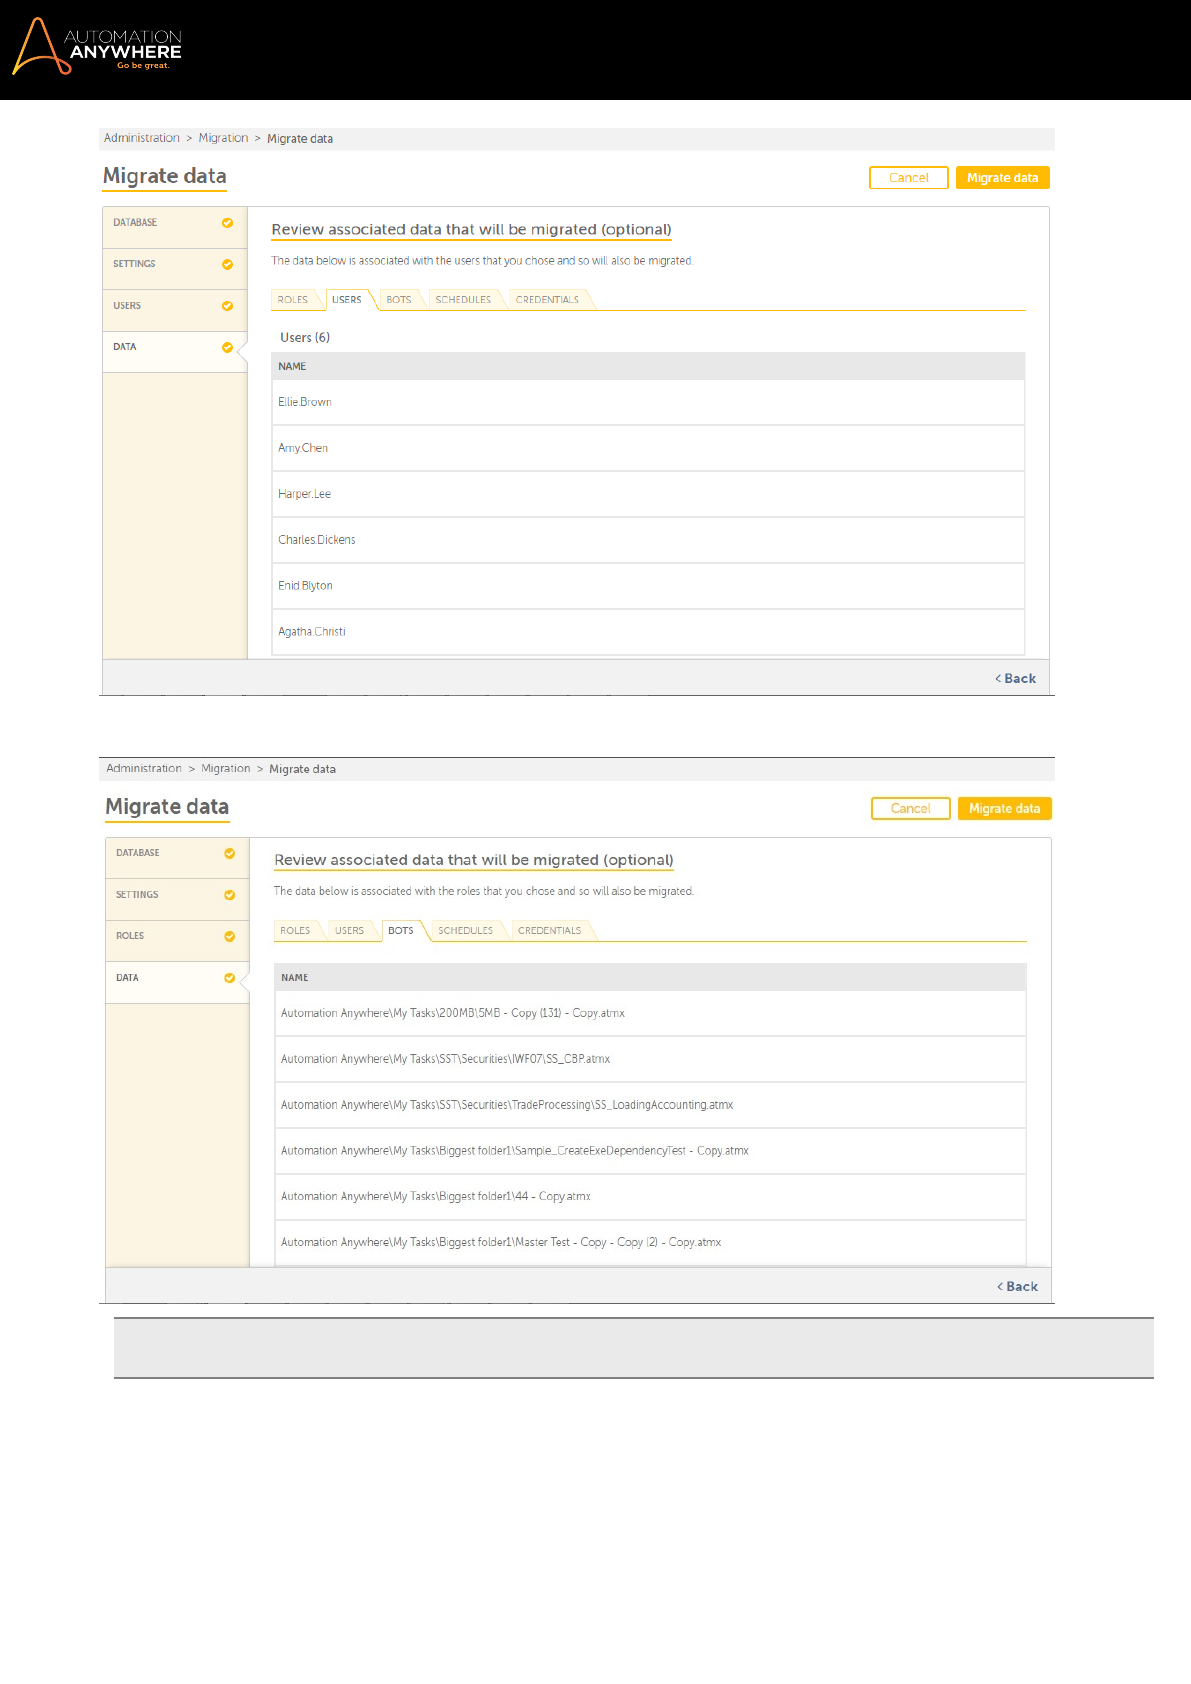The width and height of the screenshot is (1191, 1684).
Task: Select USERS tab in upper panel
Action: coord(347,300)
